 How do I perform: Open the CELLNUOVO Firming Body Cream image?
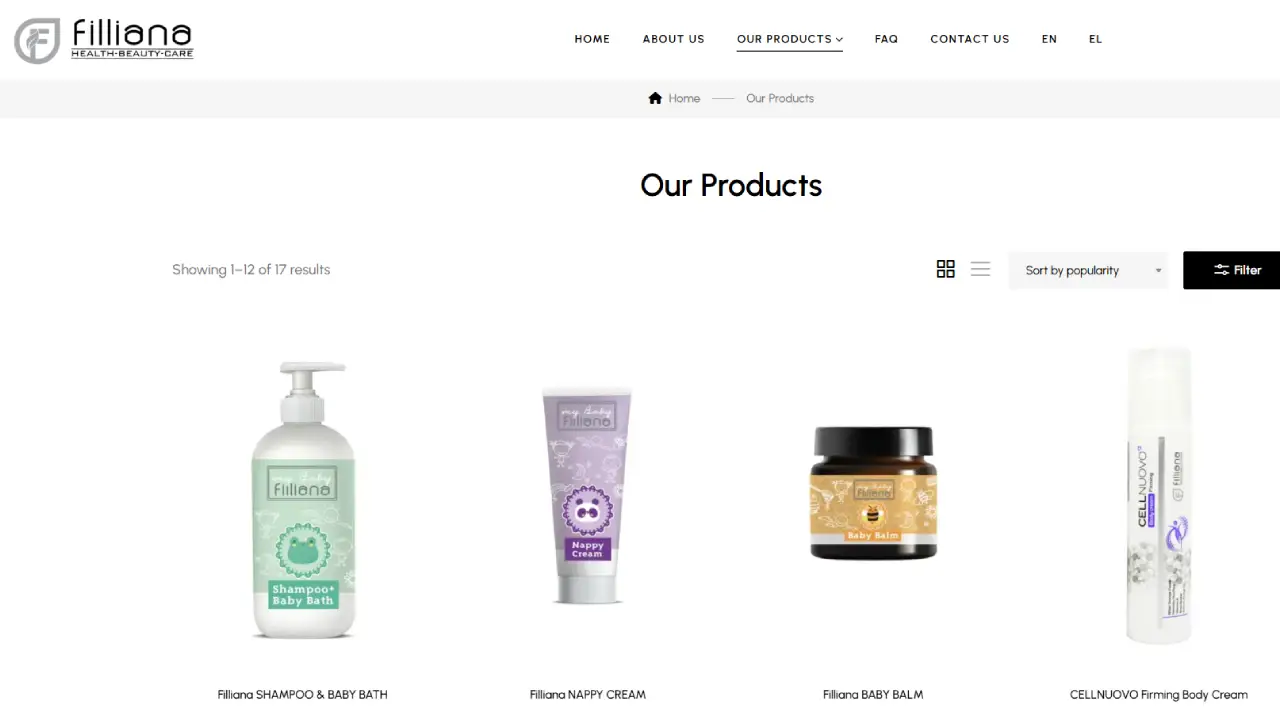click(1159, 495)
